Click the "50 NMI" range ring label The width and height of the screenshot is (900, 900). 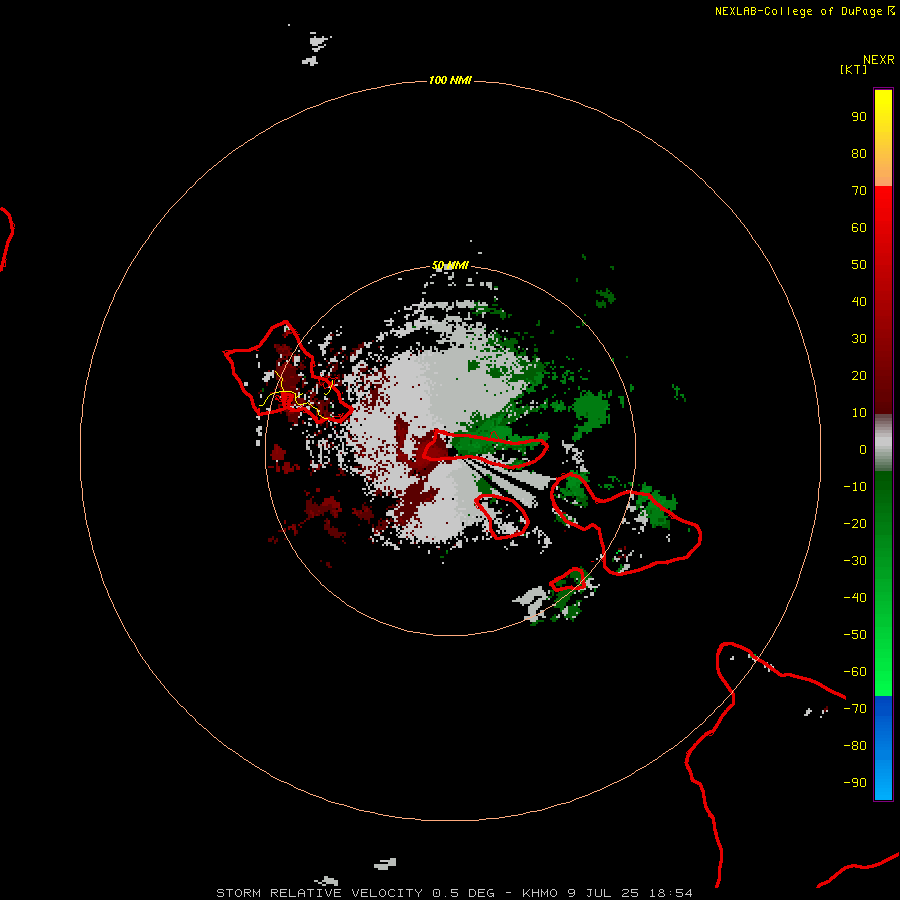450,265
